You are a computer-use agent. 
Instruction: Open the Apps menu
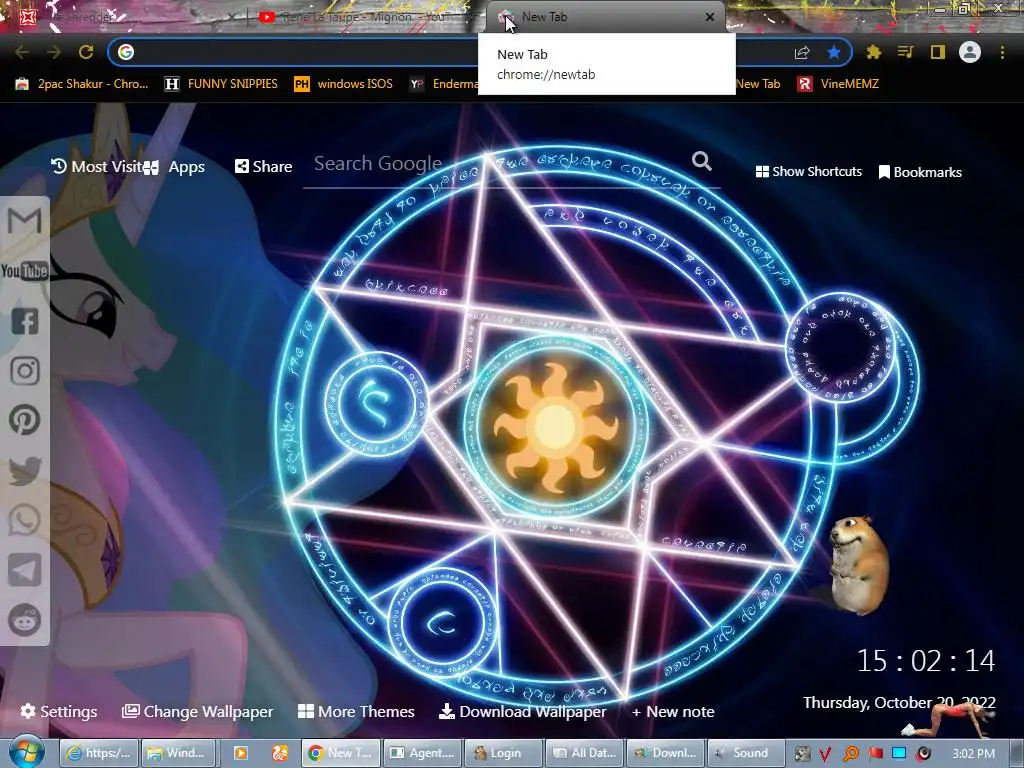tap(175, 167)
